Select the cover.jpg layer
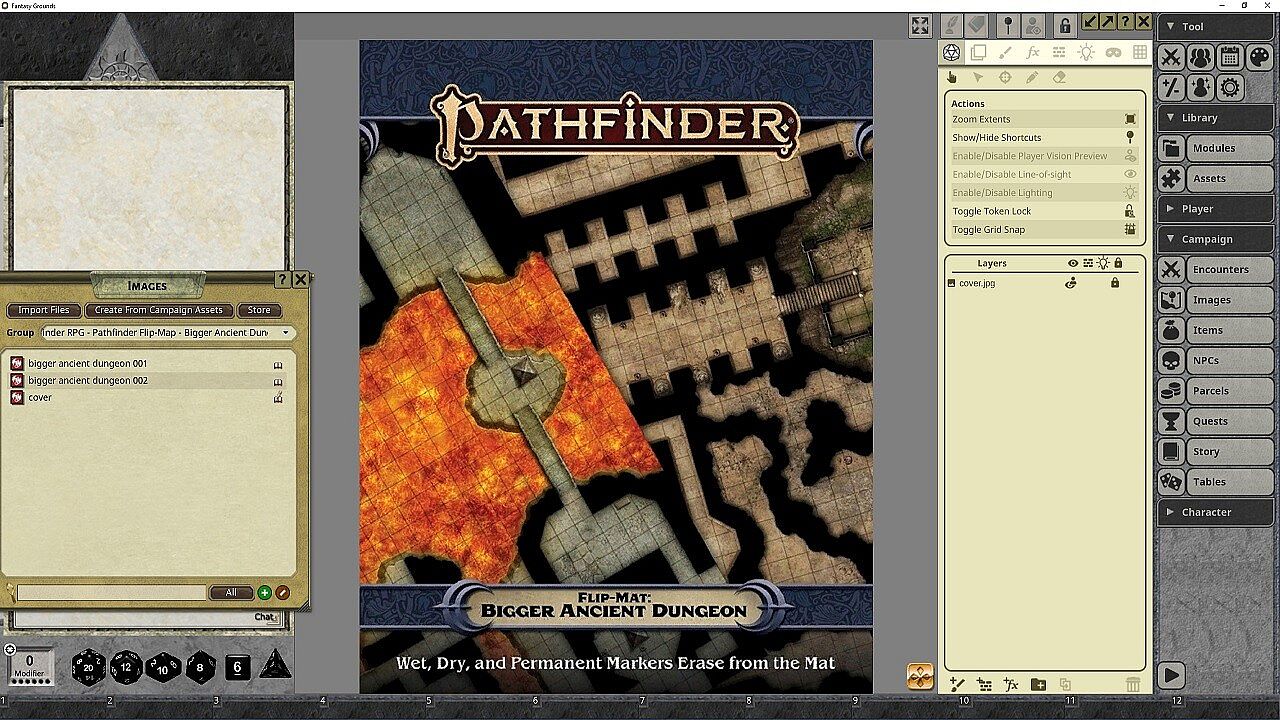Viewport: 1280px width, 720px height. [x=977, y=283]
